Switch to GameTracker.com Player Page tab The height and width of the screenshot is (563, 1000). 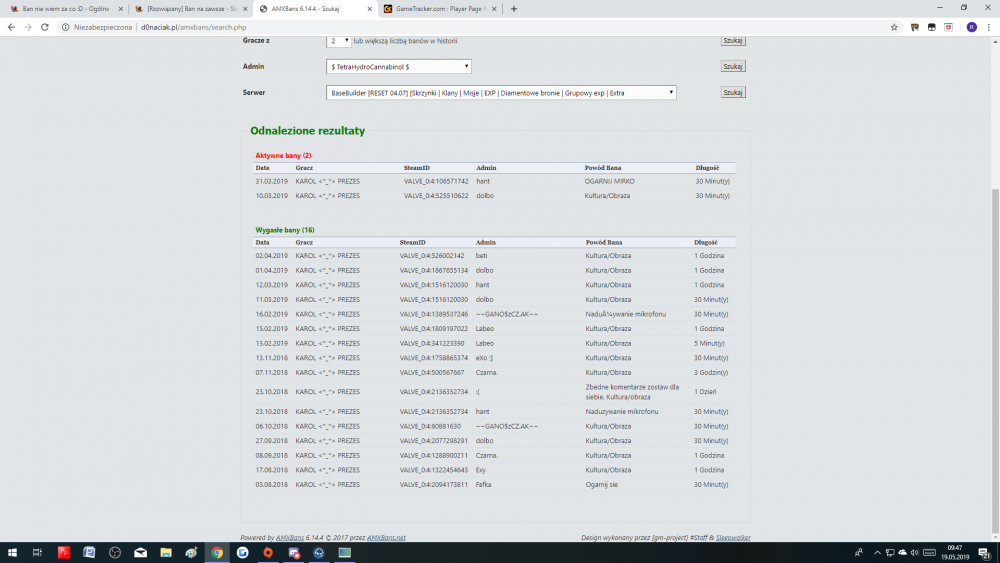440,9
